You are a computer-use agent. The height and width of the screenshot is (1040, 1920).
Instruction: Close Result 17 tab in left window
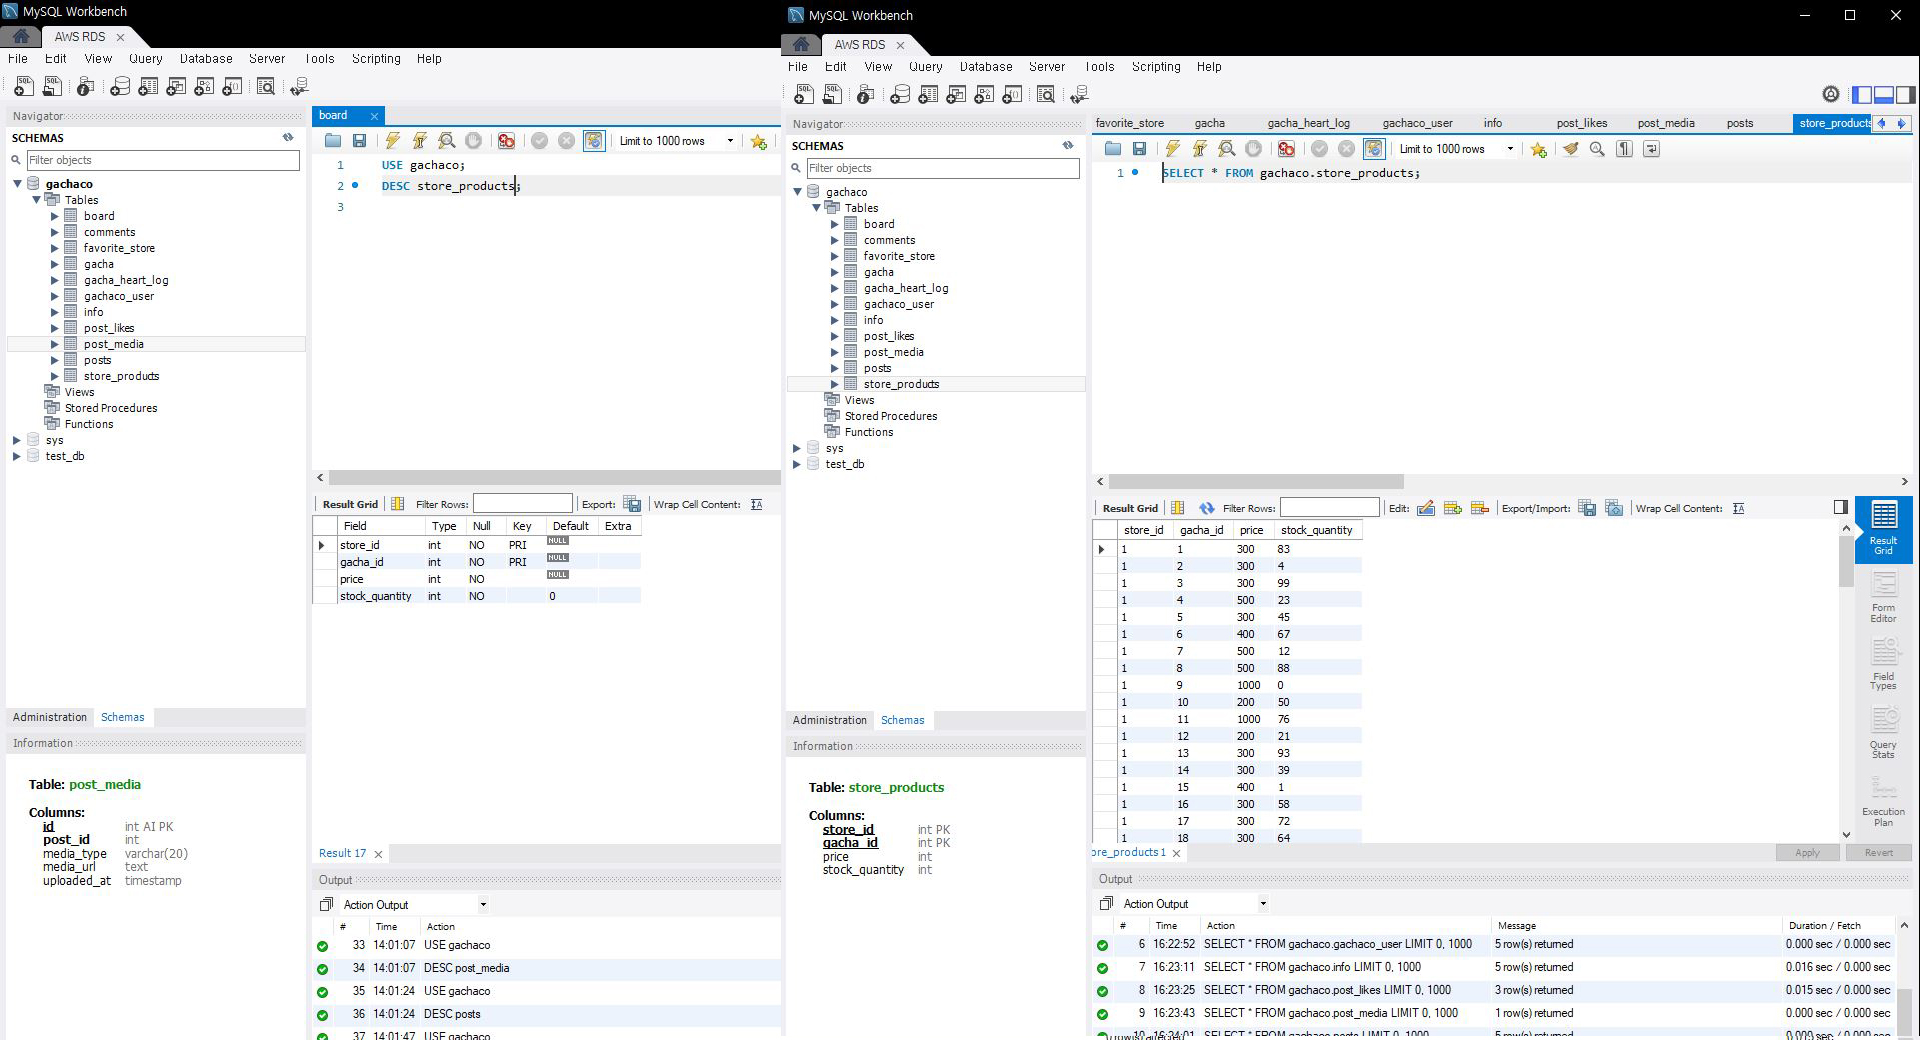[x=378, y=854]
